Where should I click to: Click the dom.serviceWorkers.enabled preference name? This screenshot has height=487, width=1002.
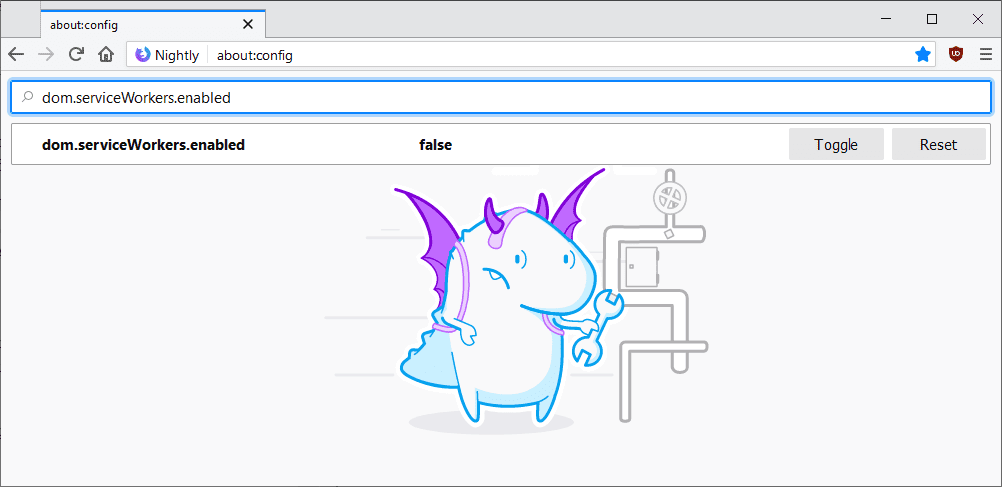(x=143, y=145)
